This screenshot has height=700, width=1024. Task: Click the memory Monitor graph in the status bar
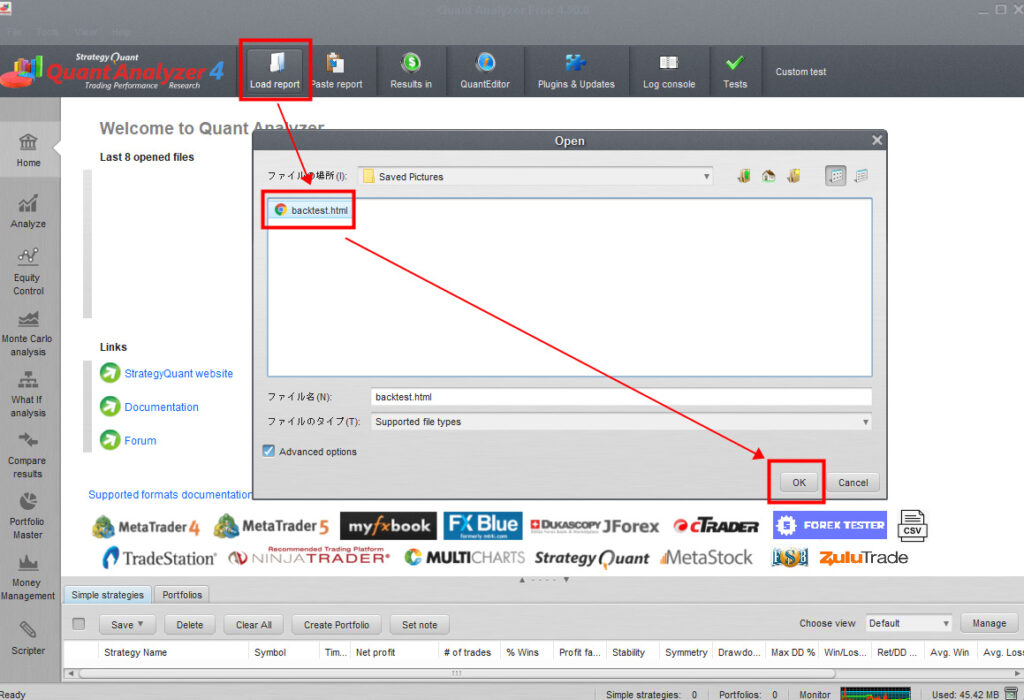[875, 693]
